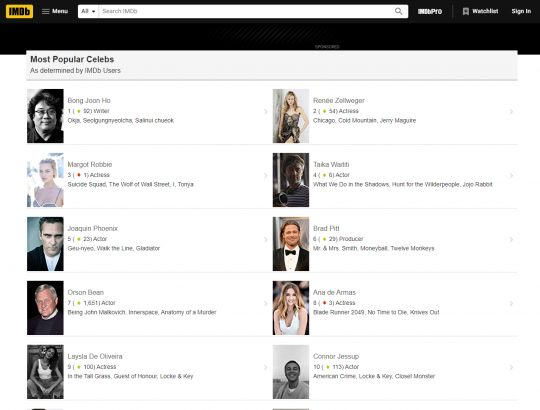This screenshot has width=540, height=410.
Task: Open Laysla De Oliveira's photo
Action: point(45,372)
